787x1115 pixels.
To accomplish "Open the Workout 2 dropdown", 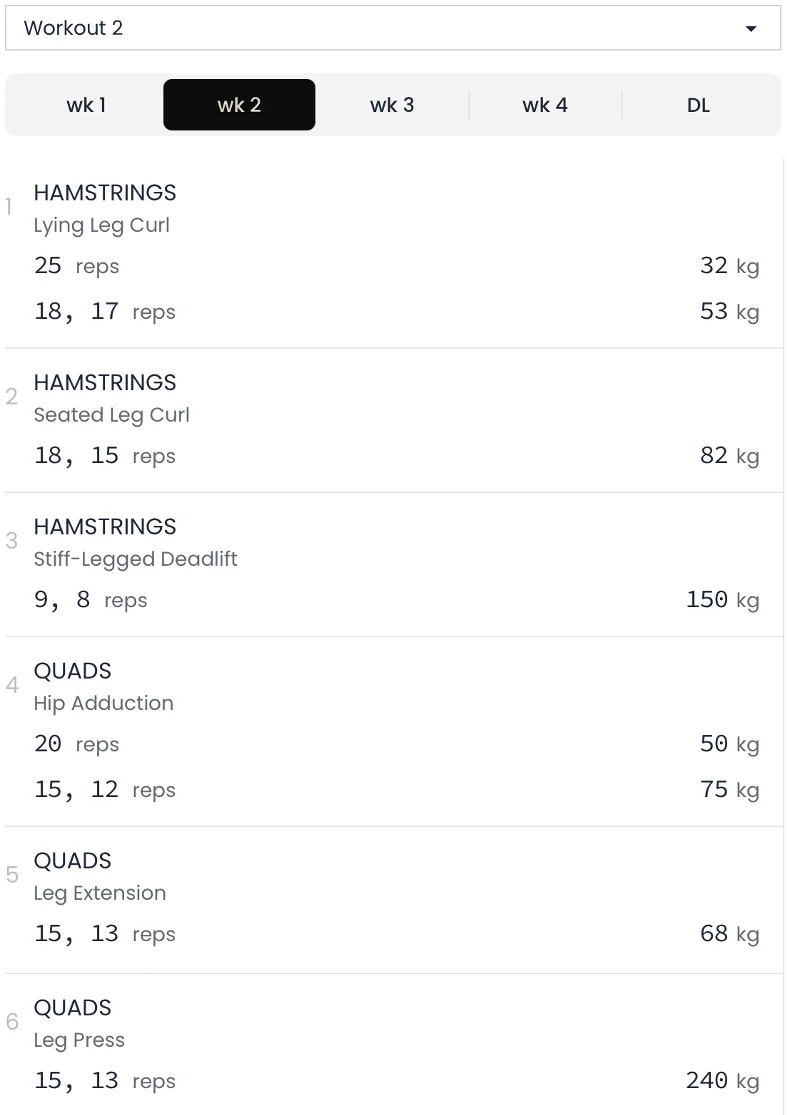I will pos(392,28).
